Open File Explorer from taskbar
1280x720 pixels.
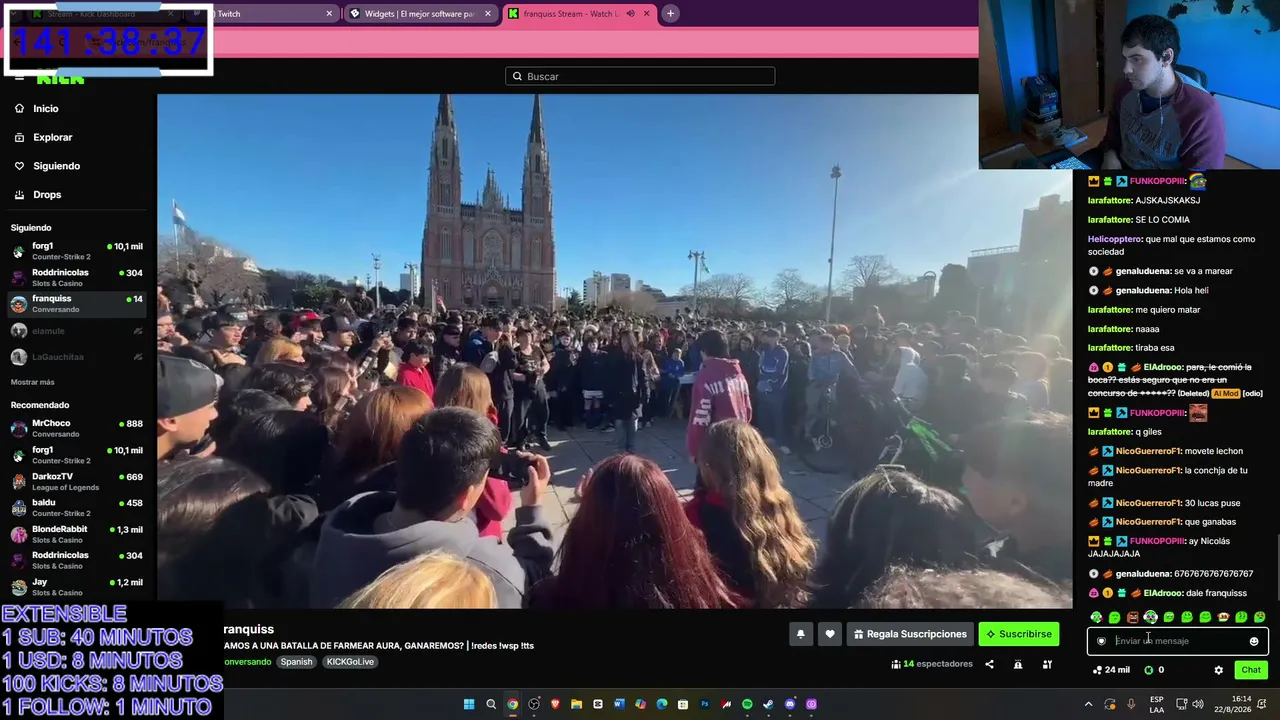pyautogui.click(x=576, y=704)
